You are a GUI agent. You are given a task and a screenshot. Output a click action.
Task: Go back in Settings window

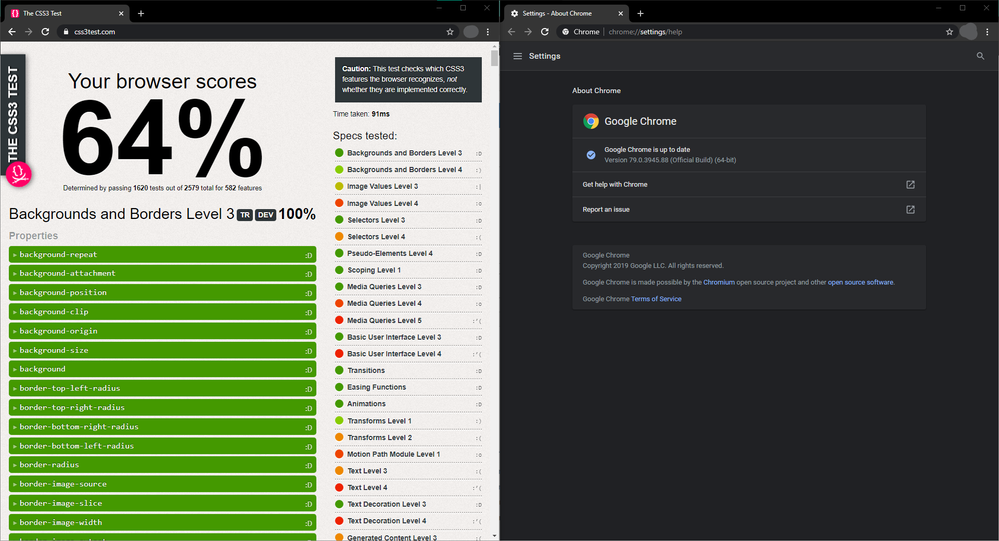[x=511, y=31]
